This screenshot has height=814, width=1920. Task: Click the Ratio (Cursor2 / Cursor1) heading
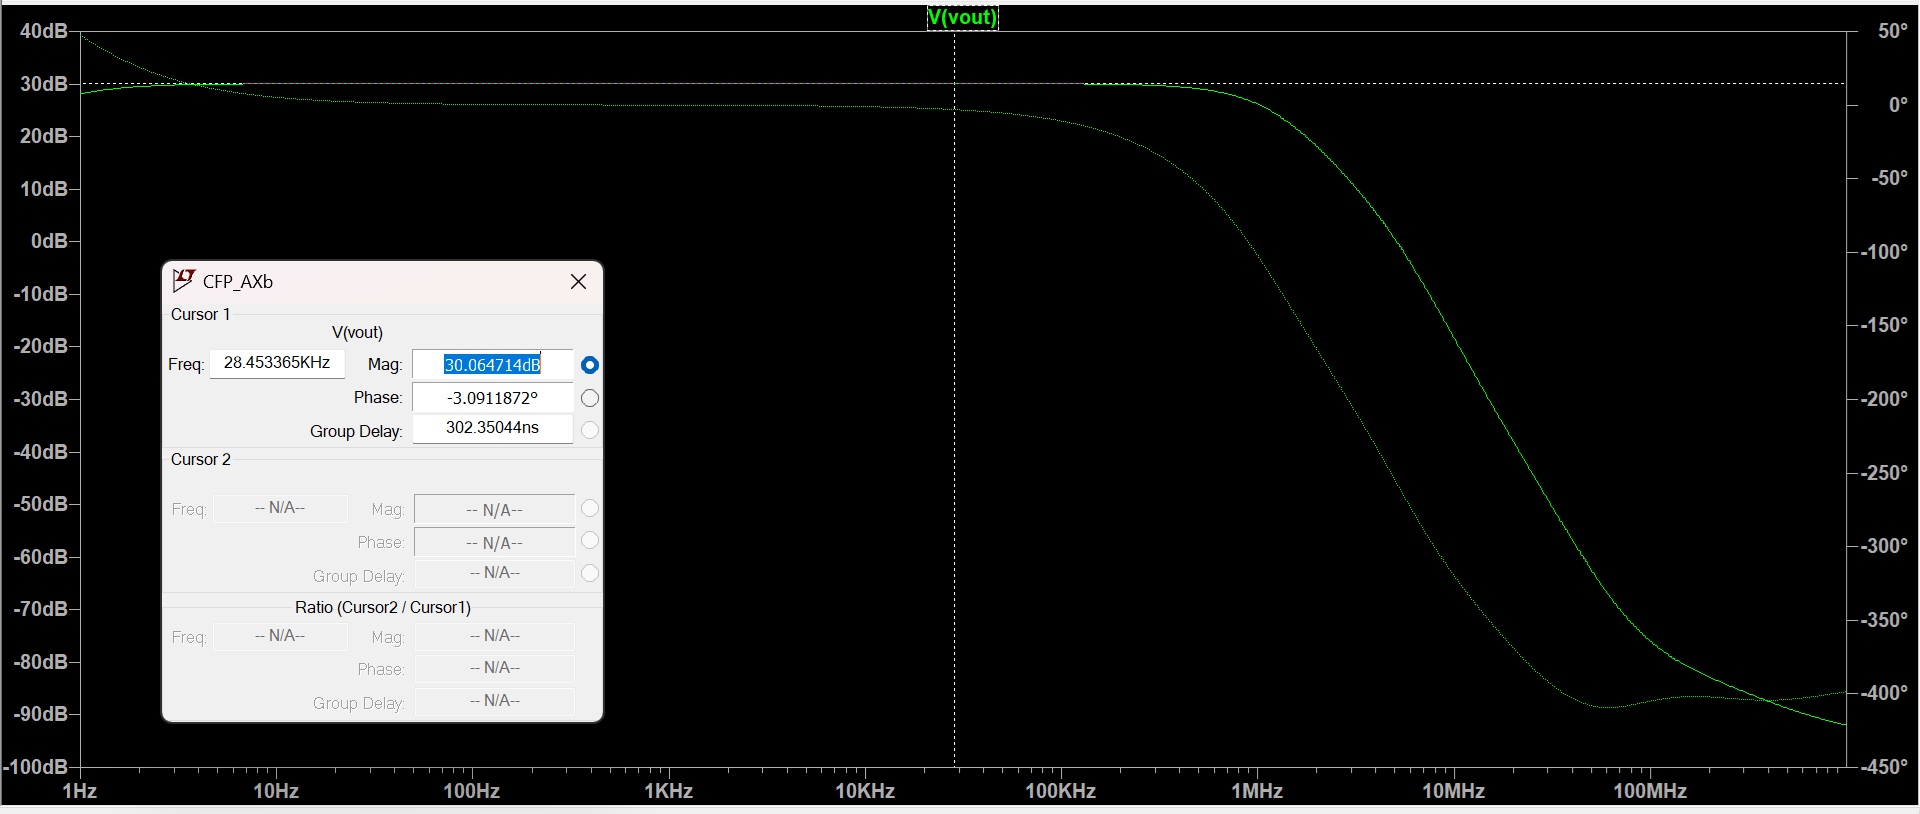[383, 608]
